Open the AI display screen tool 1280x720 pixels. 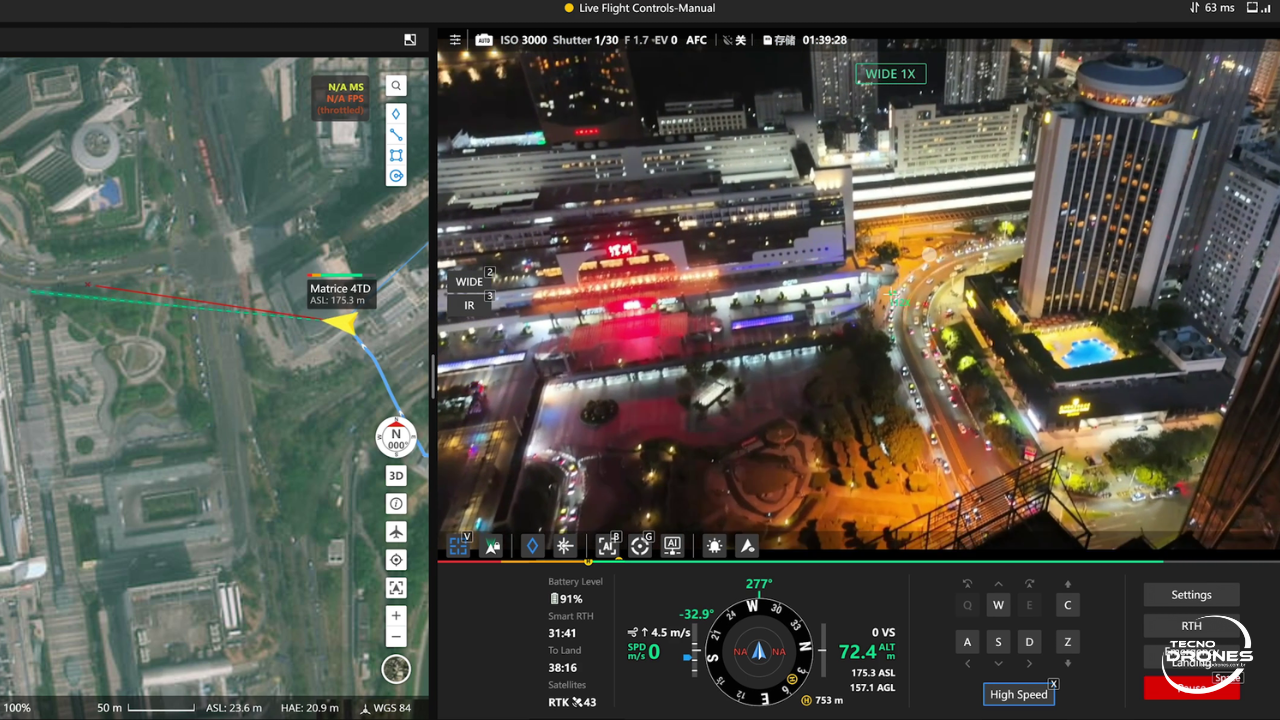(673, 545)
